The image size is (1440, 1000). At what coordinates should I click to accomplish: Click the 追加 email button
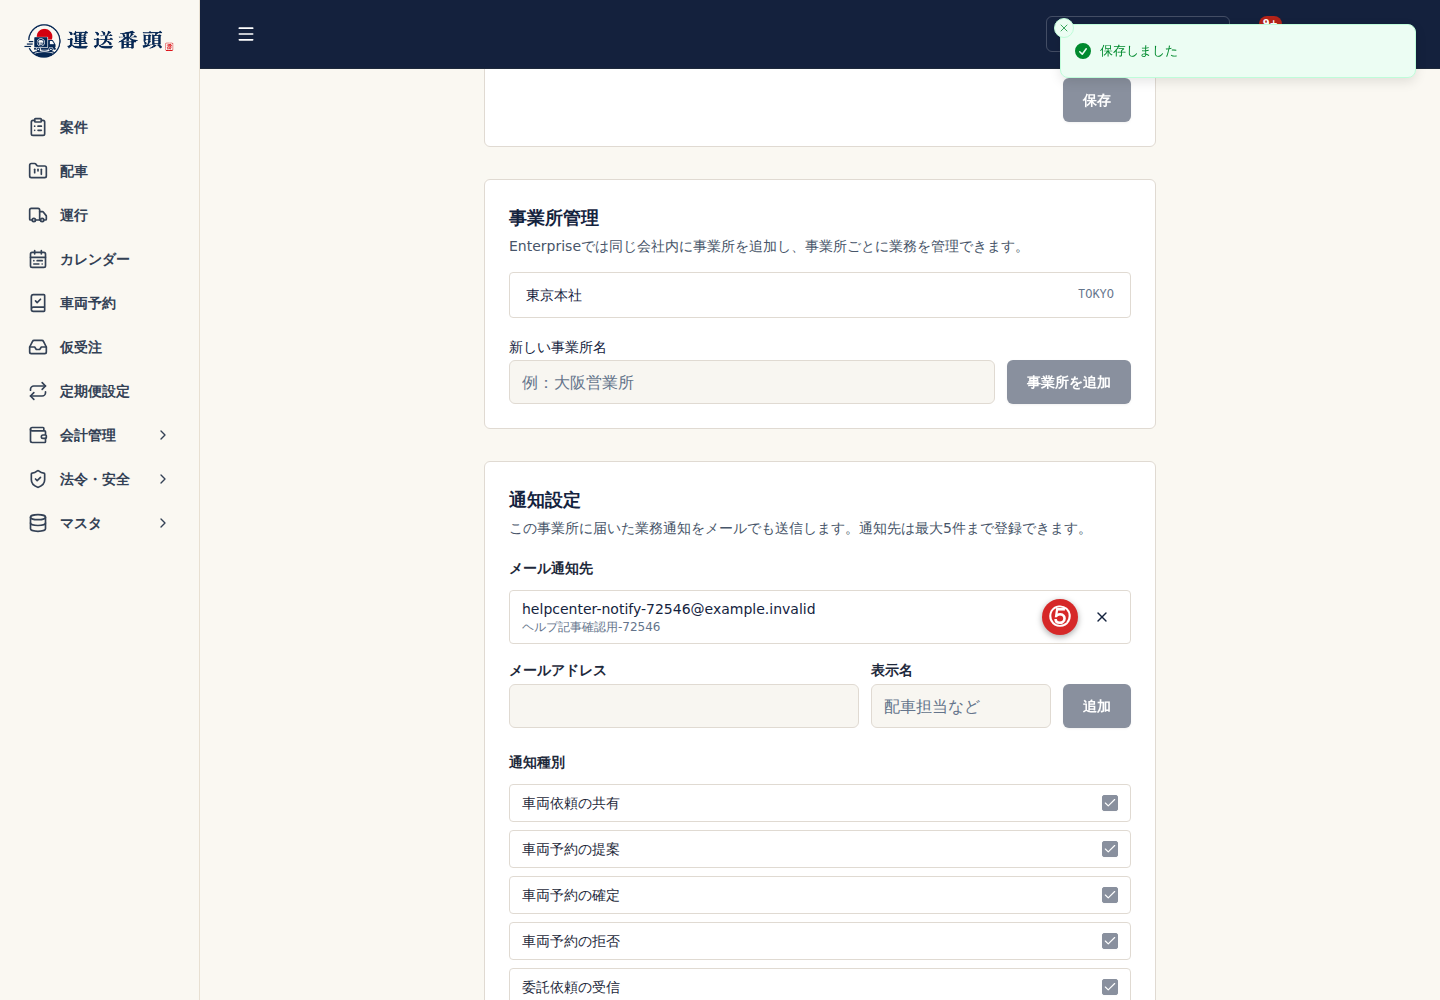point(1097,706)
